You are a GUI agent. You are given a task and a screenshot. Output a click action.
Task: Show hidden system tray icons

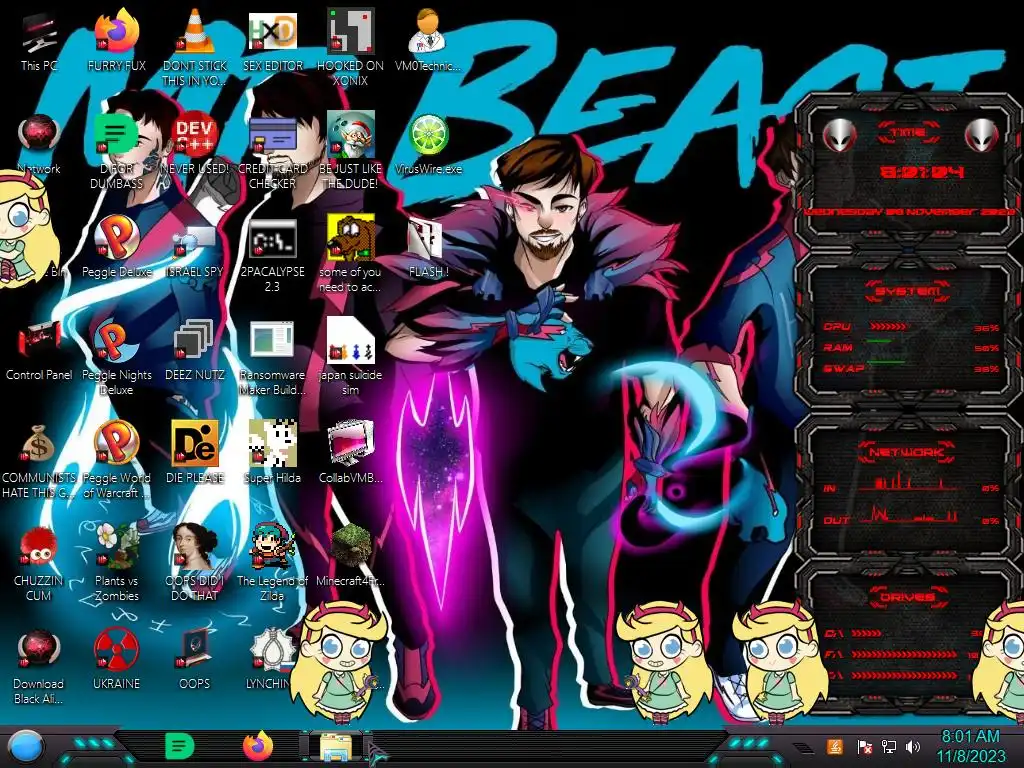[803, 747]
